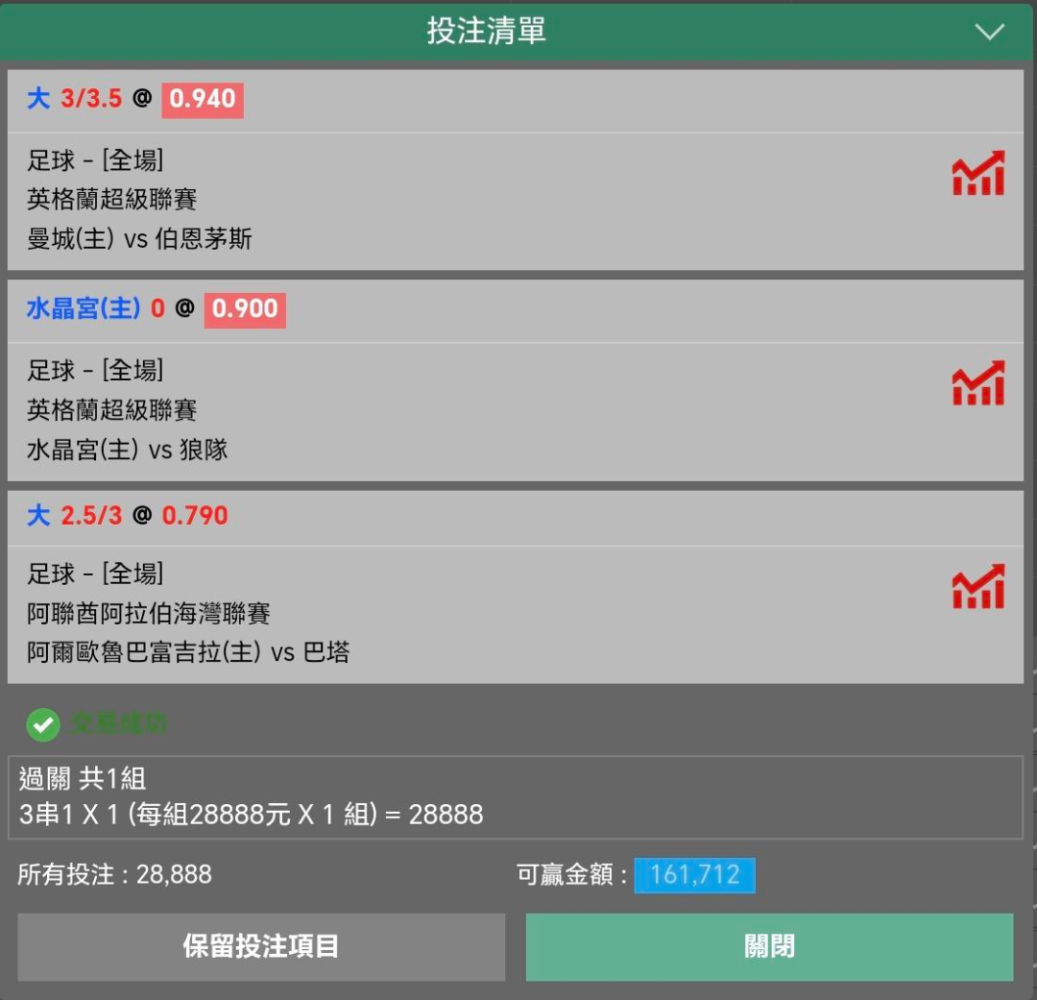Click the 曼城(主) vs 伯恩茅斯 match line

click(x=140, y=239)
